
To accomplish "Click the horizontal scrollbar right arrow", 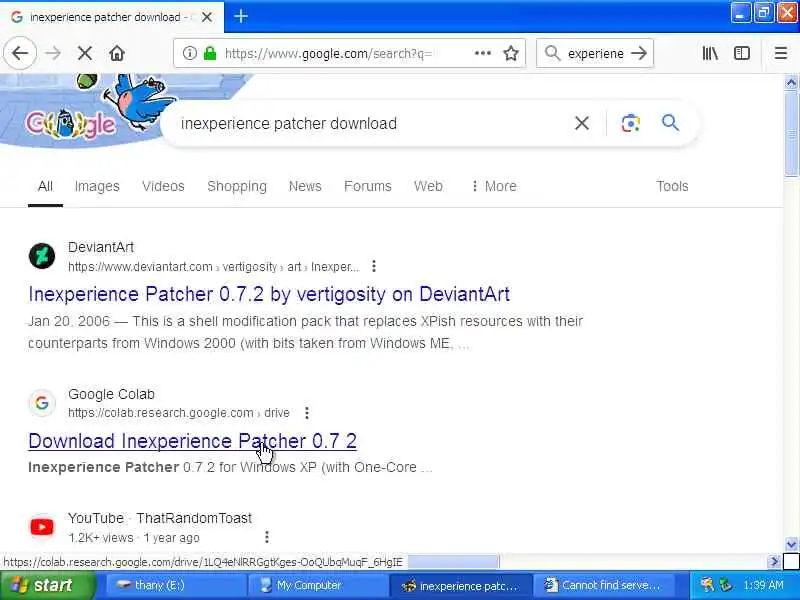I will click(x=774, y=562).
